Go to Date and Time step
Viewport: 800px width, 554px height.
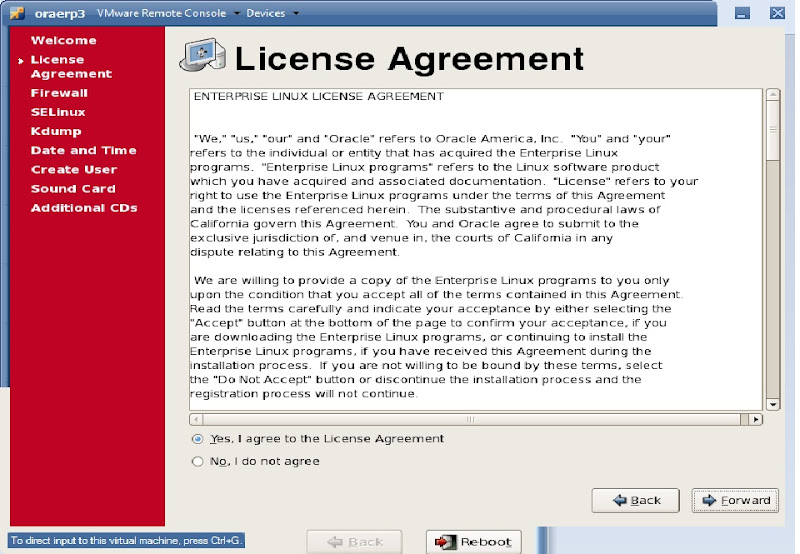tap(83, 150)
